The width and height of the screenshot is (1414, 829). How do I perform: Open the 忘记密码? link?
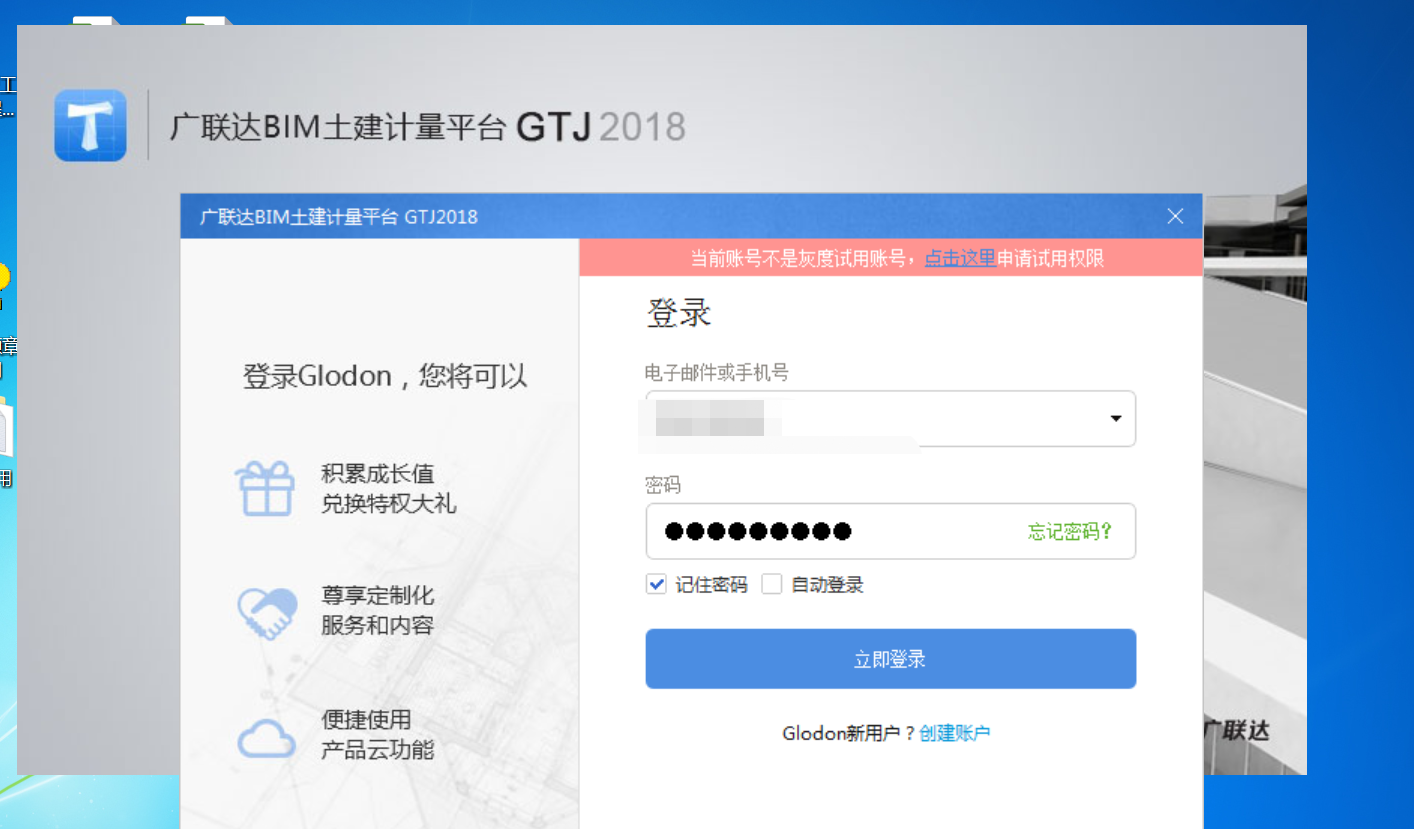pos(1070,532)
